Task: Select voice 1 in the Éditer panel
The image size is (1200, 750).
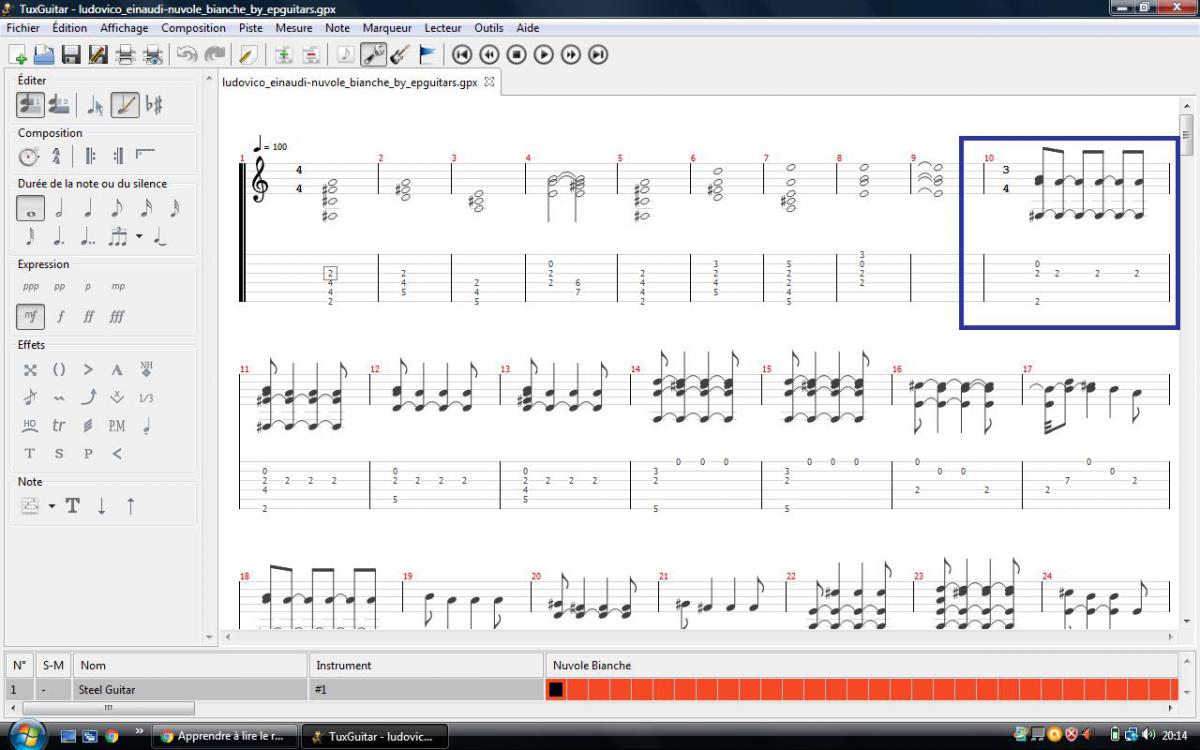Action: 30,104
